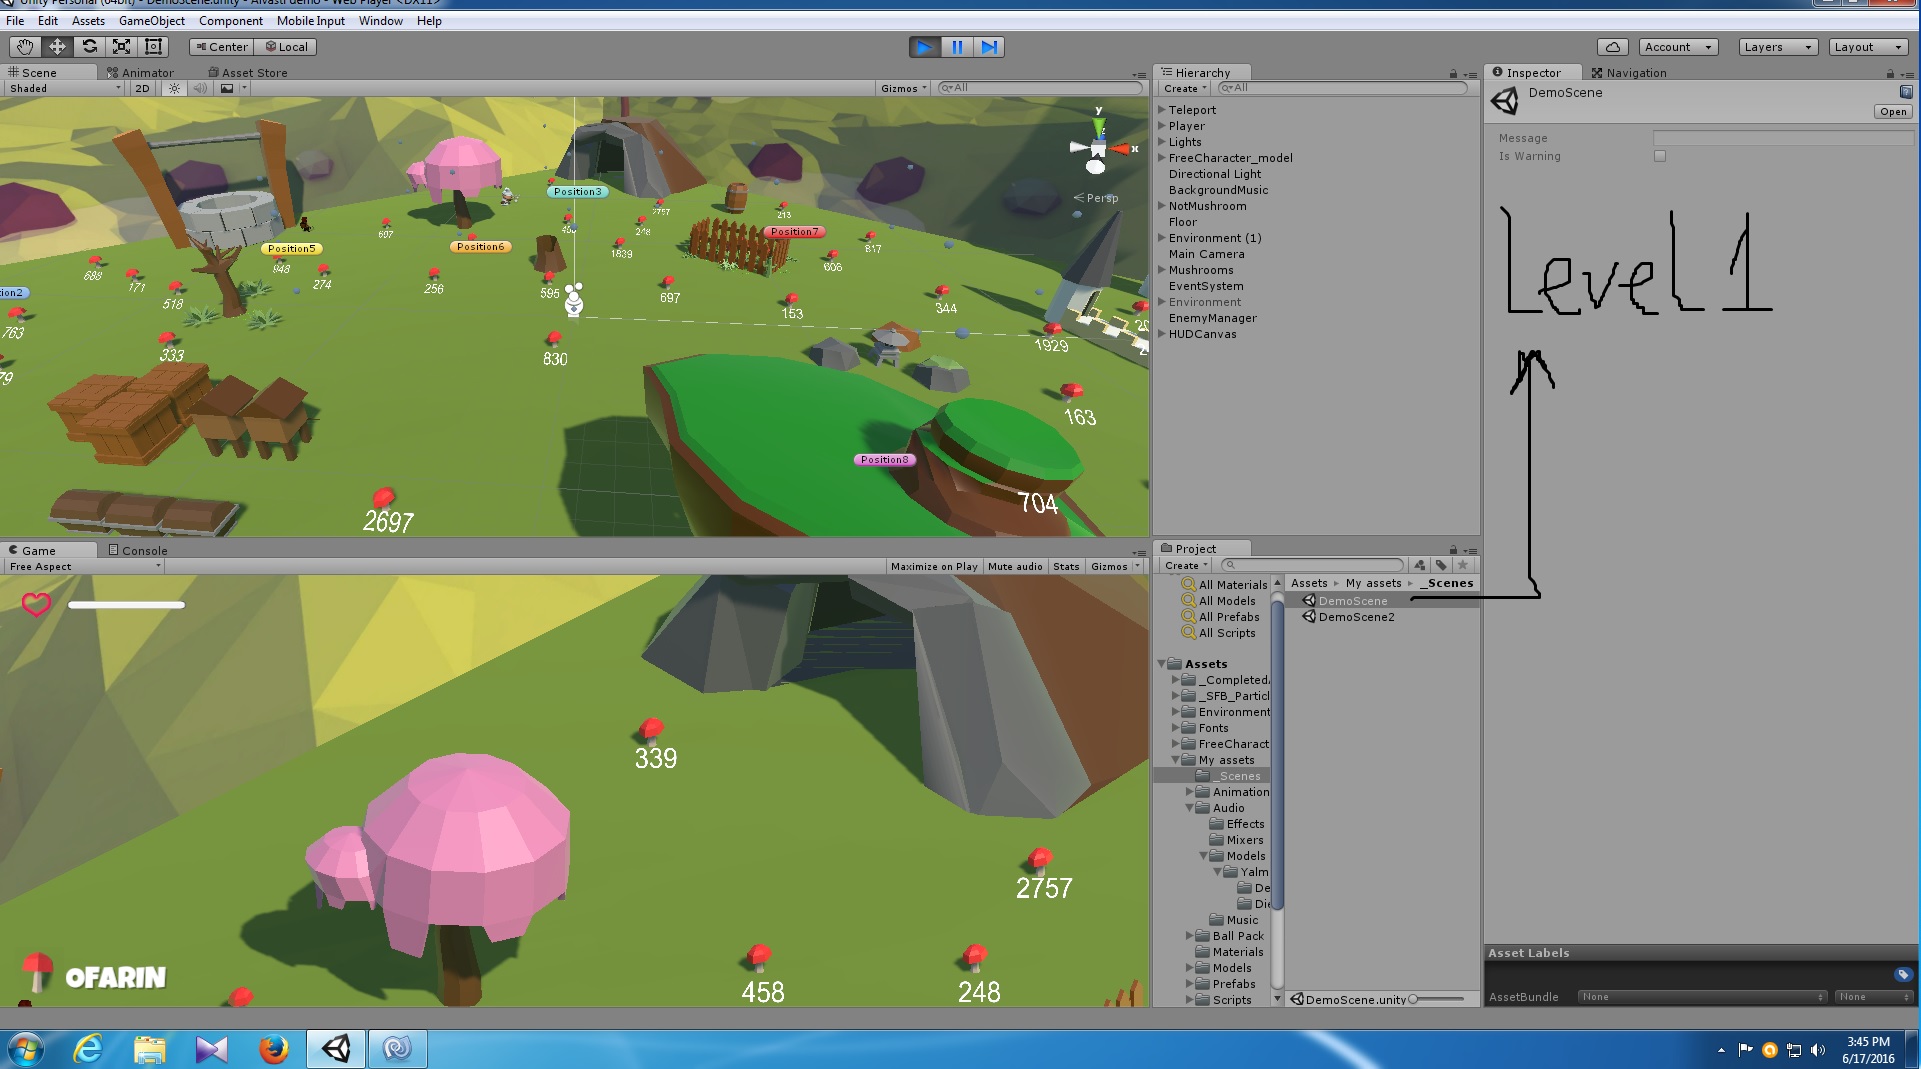Open Hierarchy Create dropdown
The width and height of the screenshot is (1921, 1069).
[1185, 88]
